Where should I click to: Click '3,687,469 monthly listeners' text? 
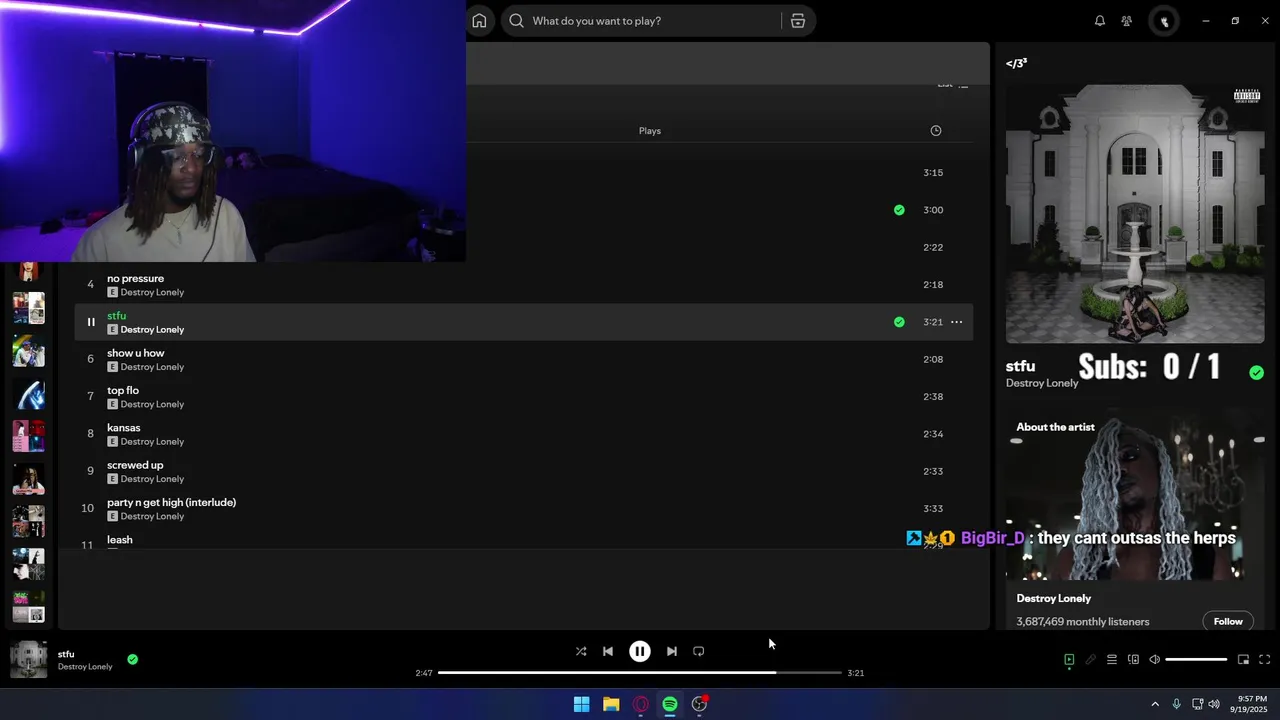(x=1083, y=622)
